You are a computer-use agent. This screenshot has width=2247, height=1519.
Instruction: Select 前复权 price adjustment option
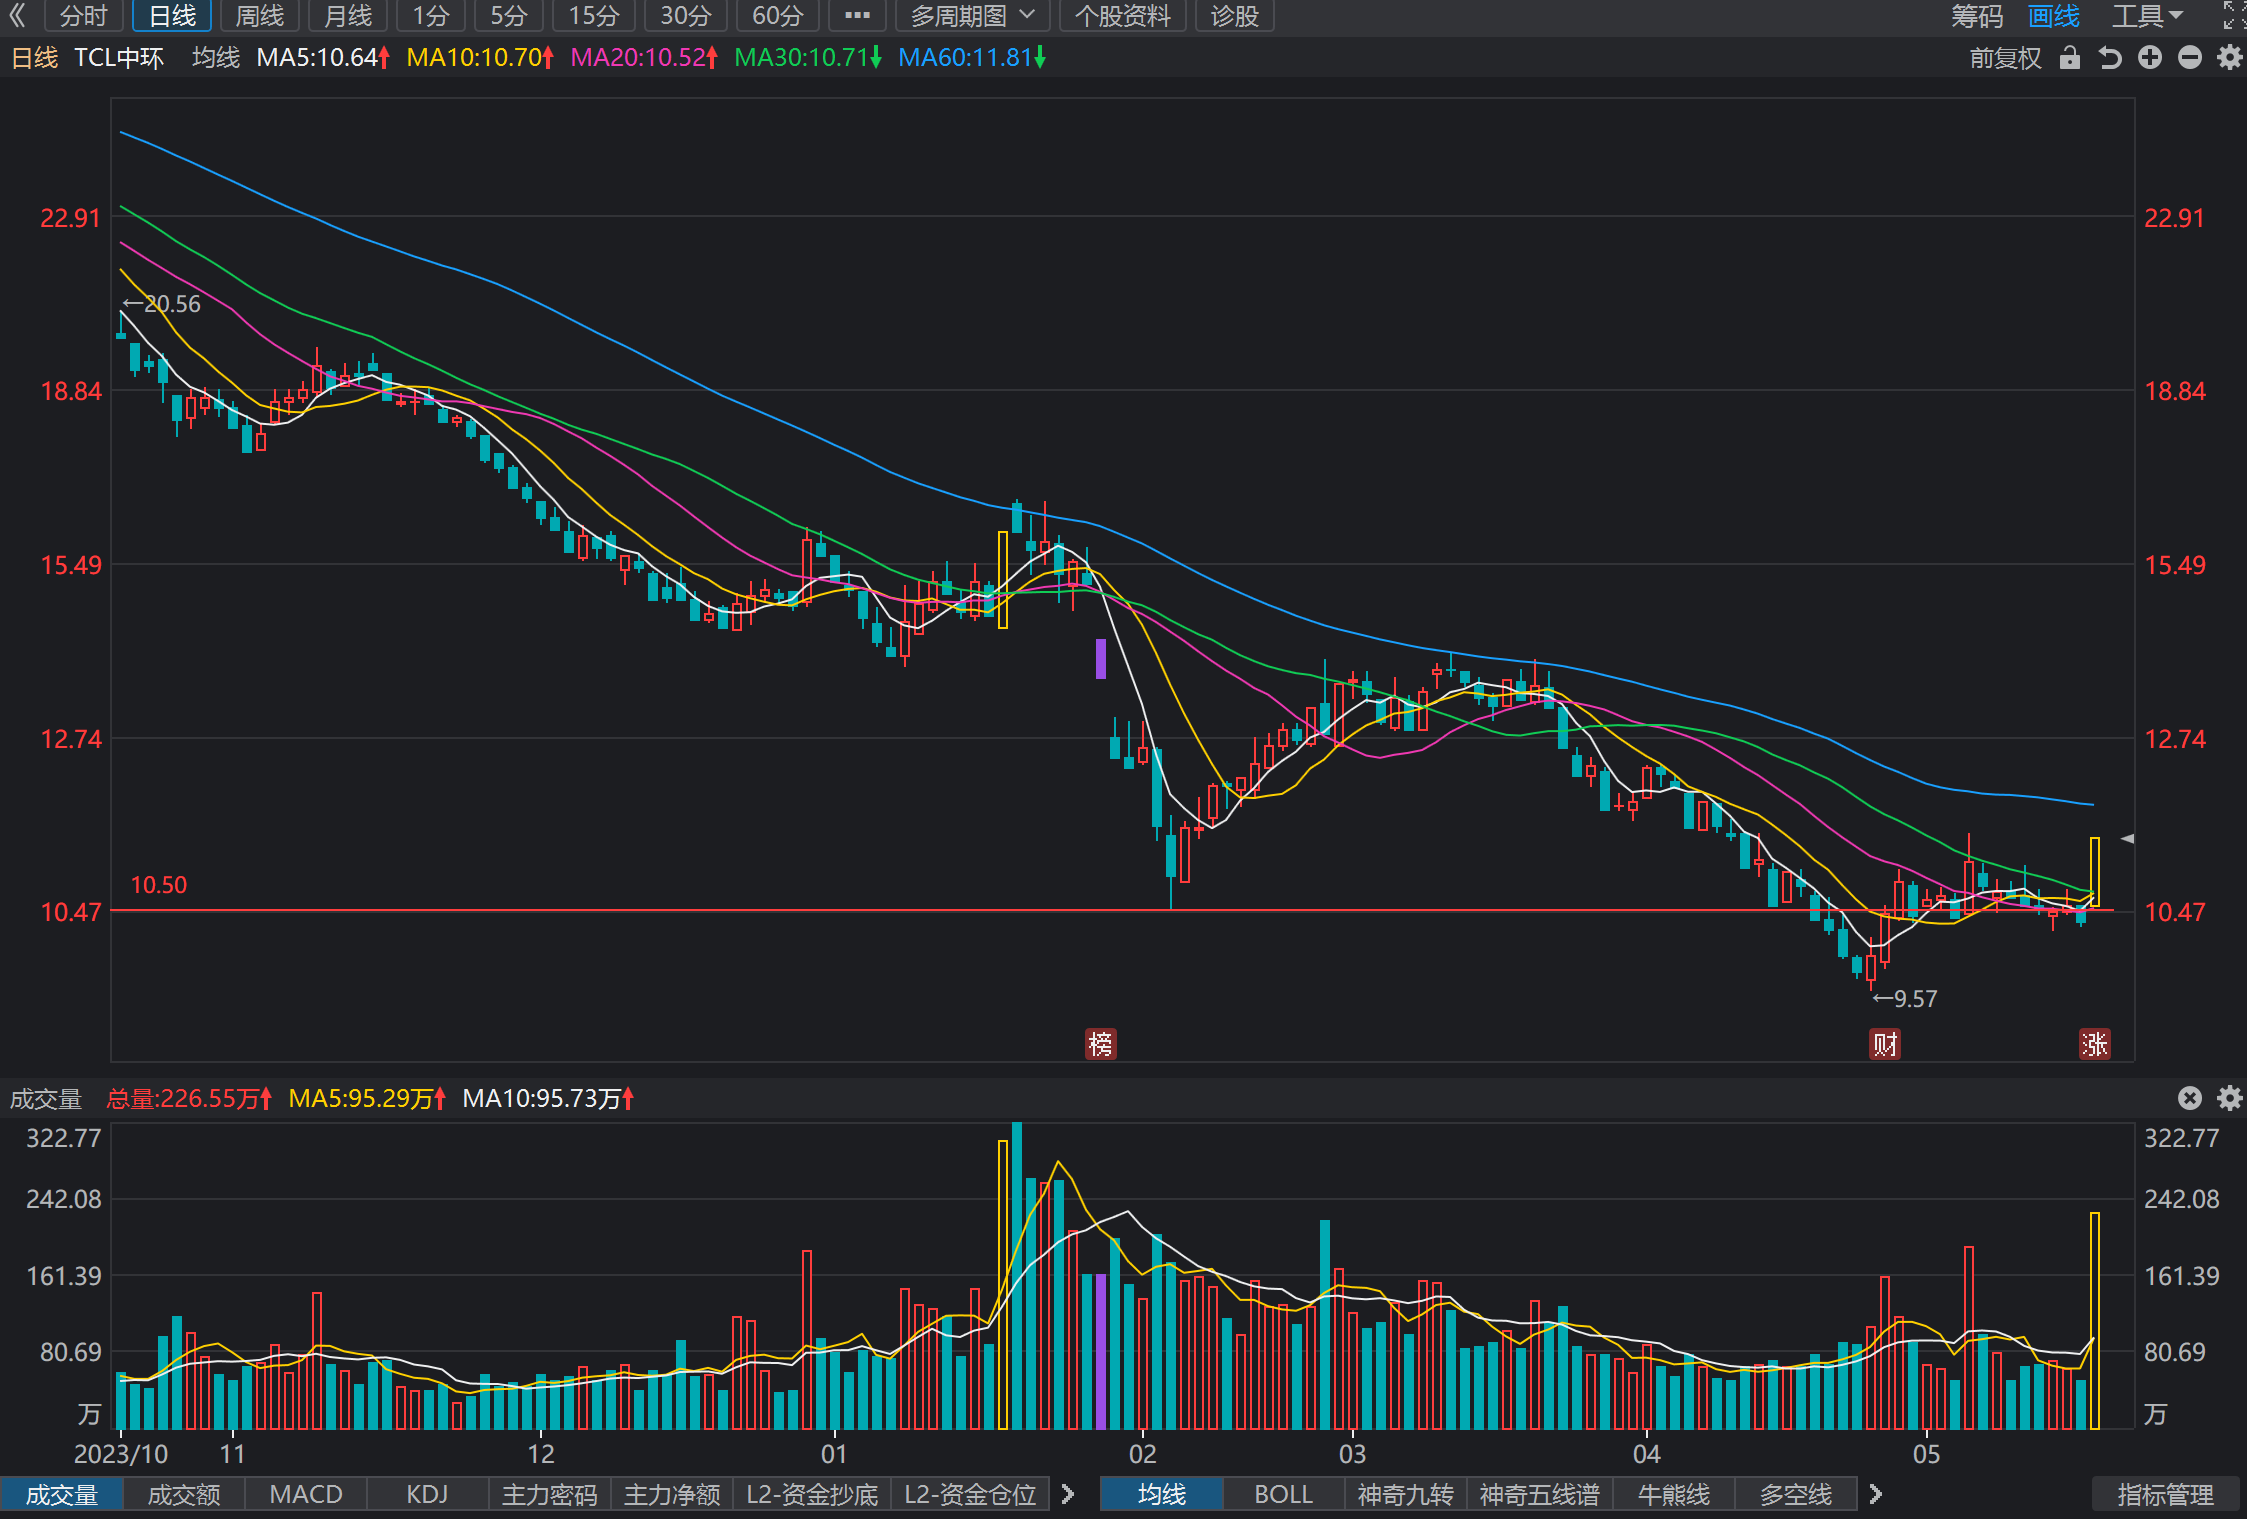pos(2006,58)
